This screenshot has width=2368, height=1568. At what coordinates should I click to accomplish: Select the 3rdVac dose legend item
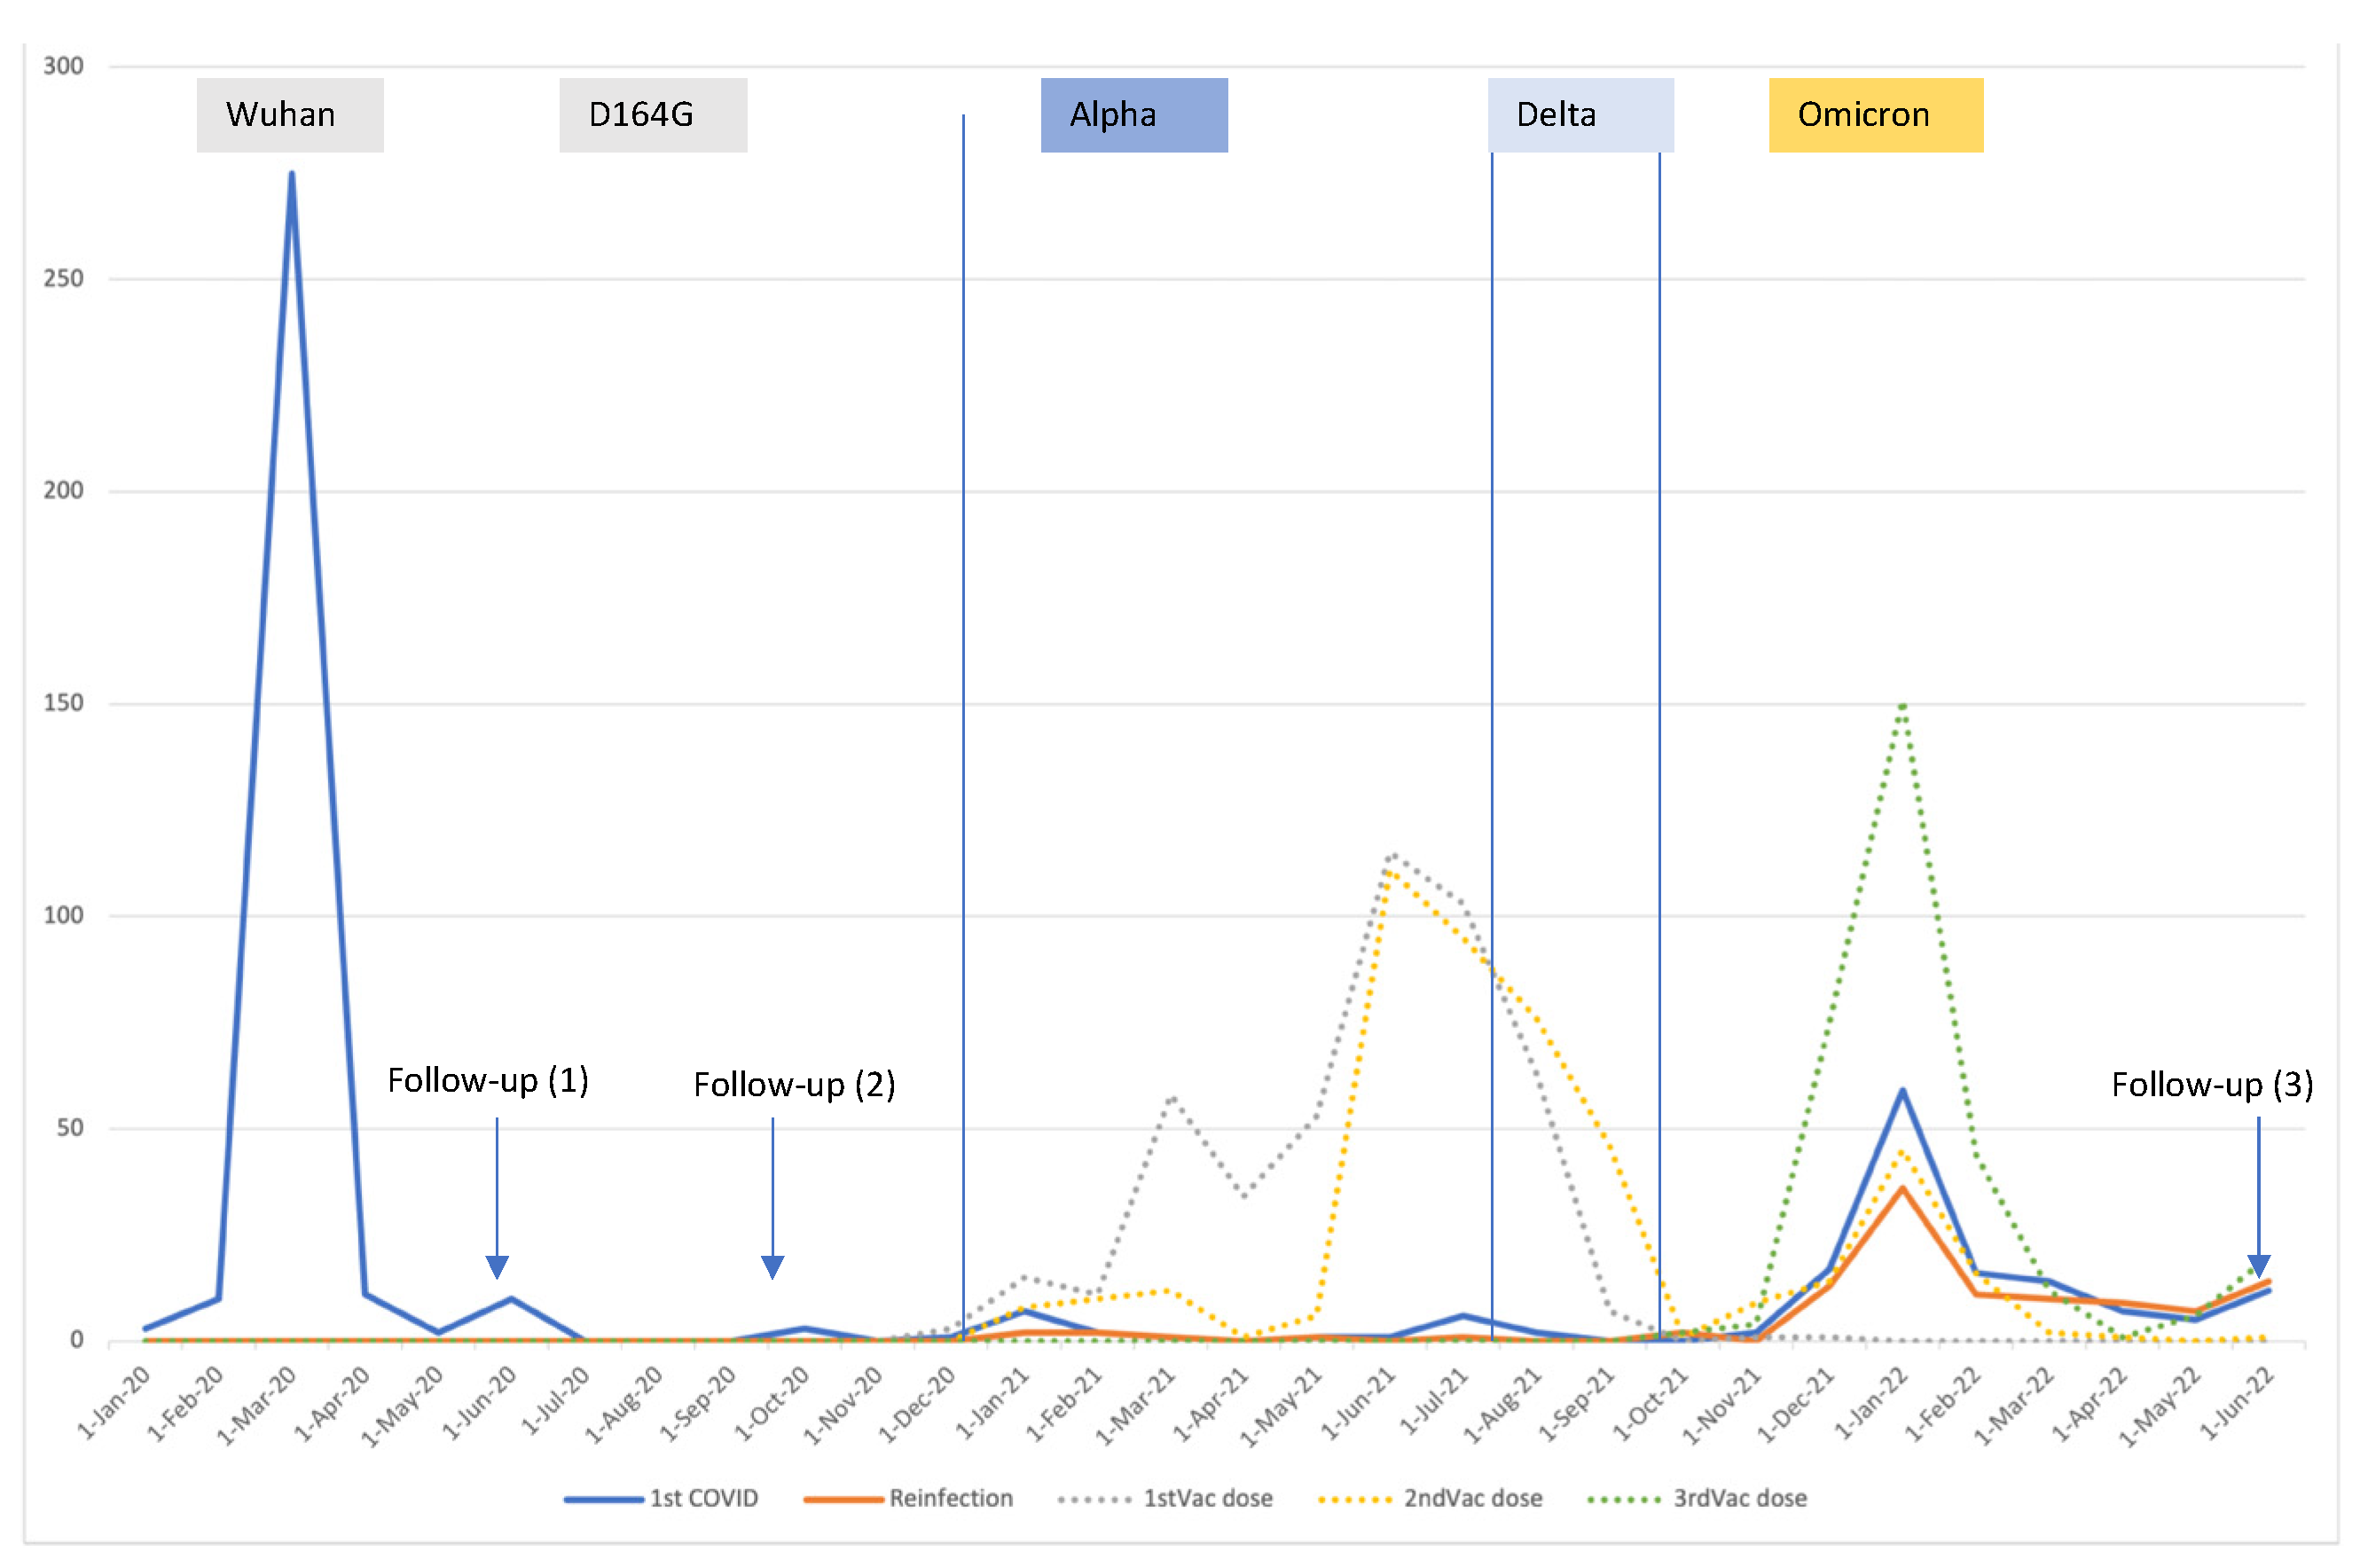pyautogui.click(x=1739, y=1498)
